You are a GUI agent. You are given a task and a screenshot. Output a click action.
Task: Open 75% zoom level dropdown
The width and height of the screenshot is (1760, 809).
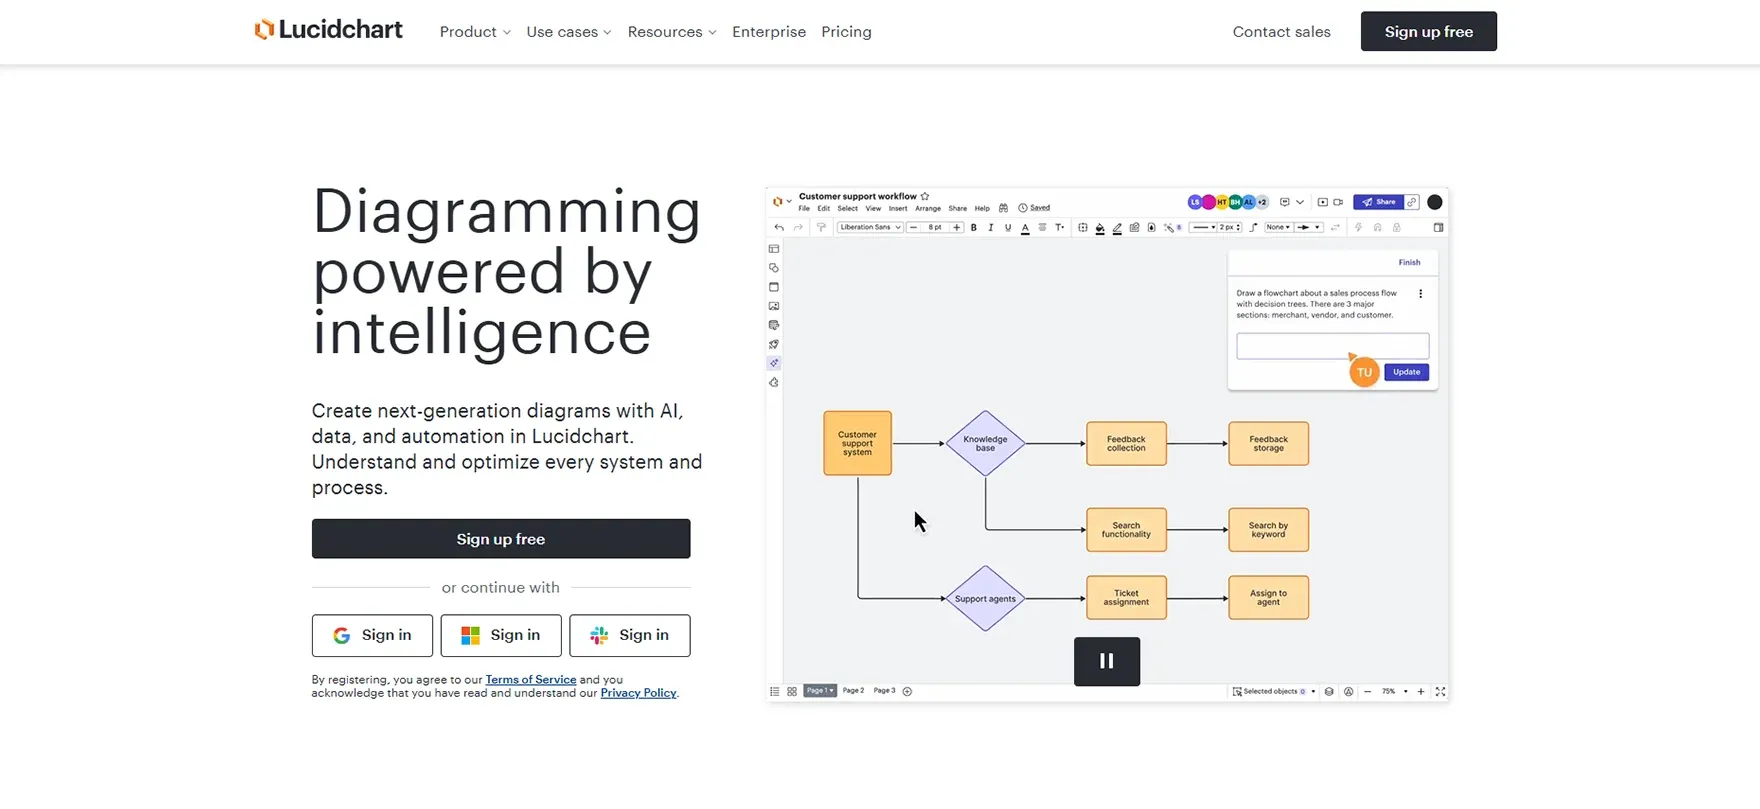click(x=1395, y=691)
